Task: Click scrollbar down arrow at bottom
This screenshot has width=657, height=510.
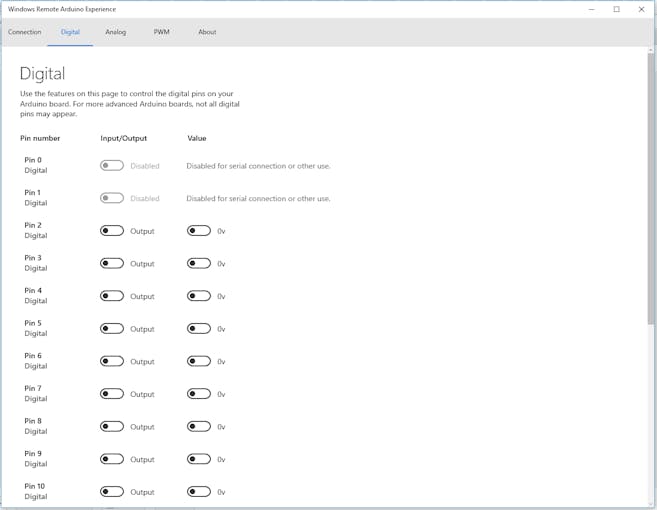Action: click(x=651, y=502)
